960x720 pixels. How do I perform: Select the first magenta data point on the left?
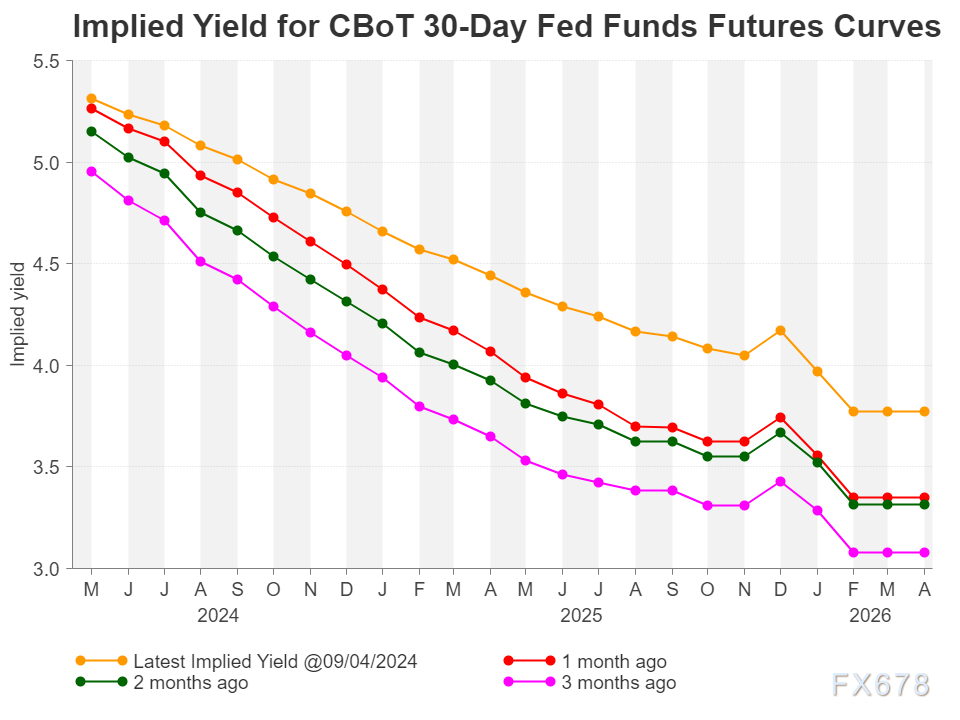91,171
